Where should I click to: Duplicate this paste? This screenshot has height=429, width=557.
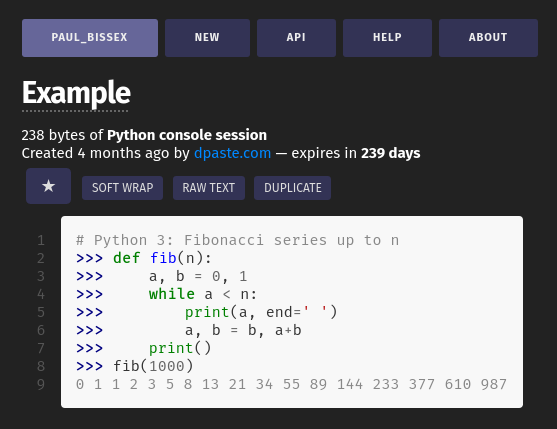pos(292,188)
